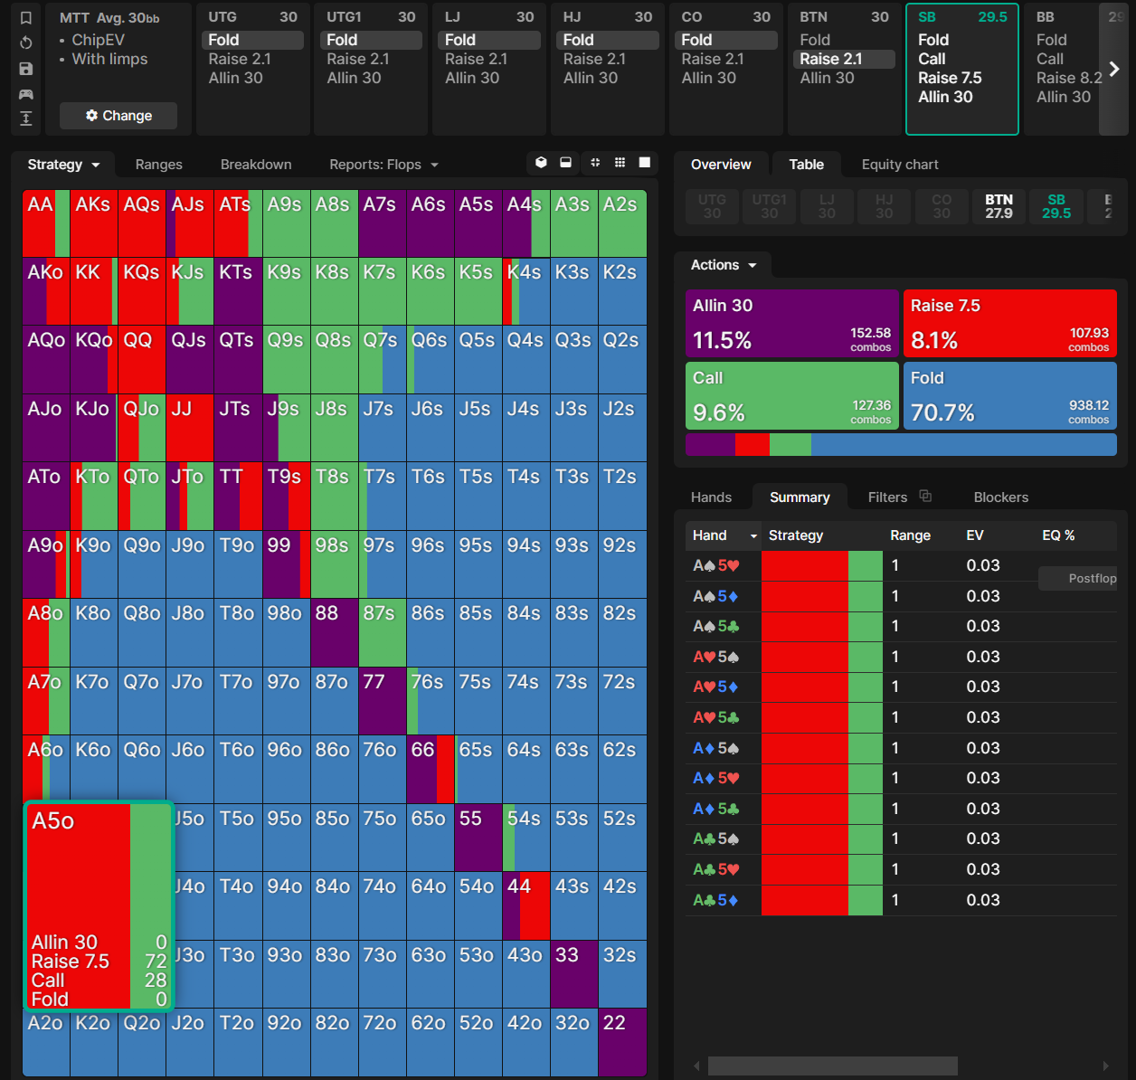Open the Strategy dropdown
The image size is (1136, 1080).
(64, 165)
